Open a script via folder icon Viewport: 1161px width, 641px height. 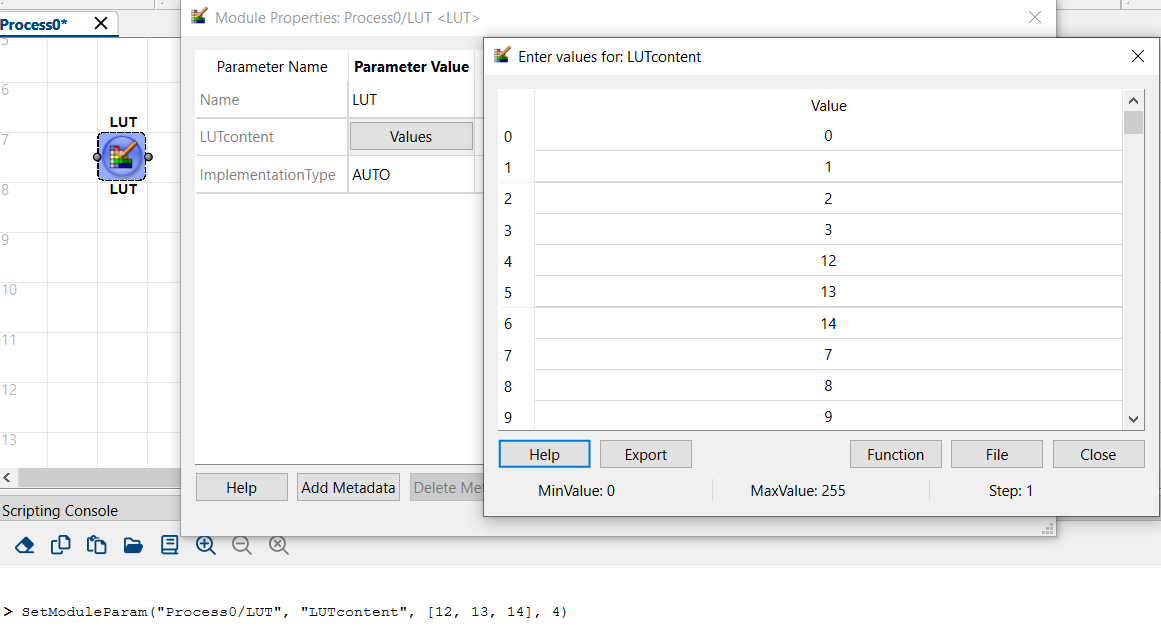133,545
